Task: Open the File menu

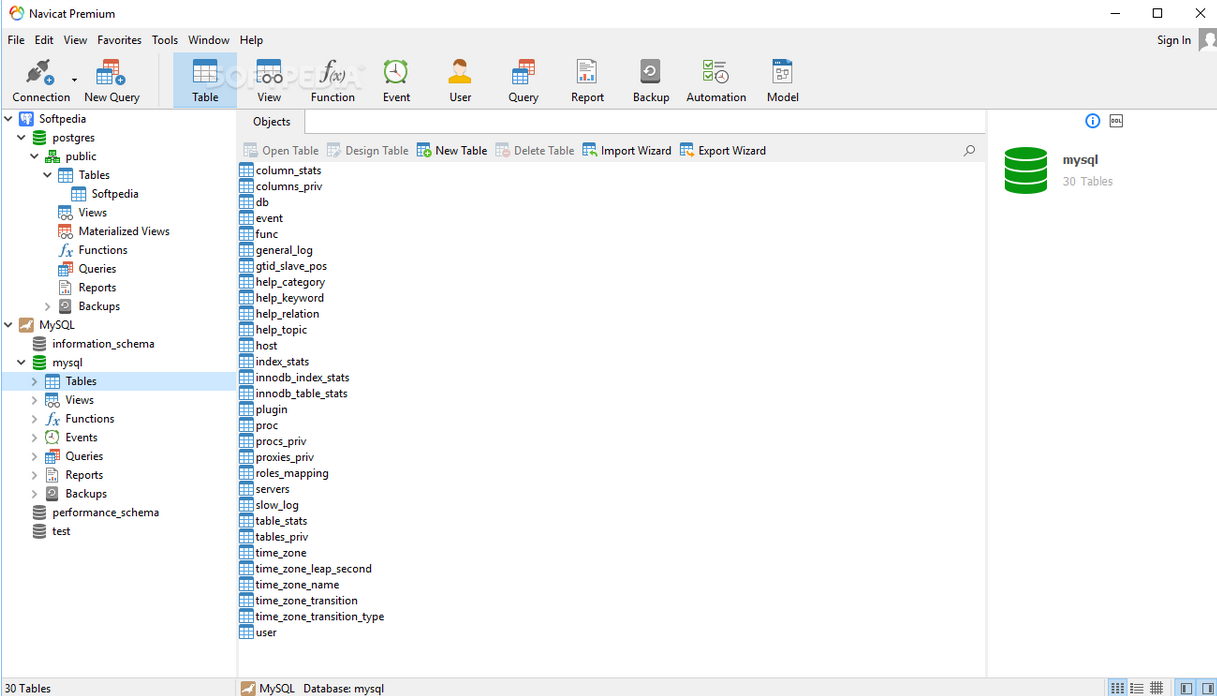Action: coord(16,40)
